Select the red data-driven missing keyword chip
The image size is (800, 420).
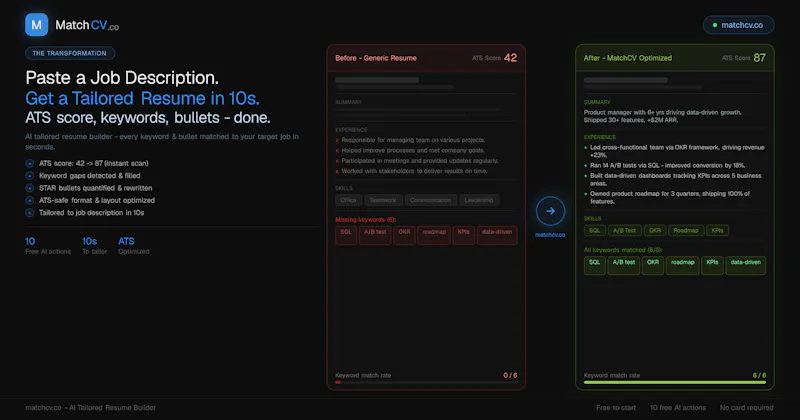497,235
